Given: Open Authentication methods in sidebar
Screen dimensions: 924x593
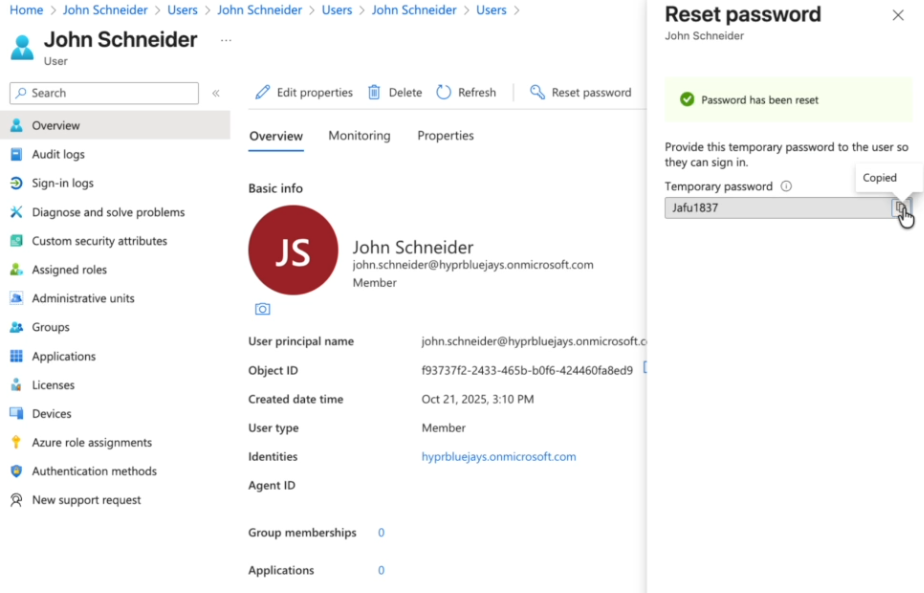Looking at the screenshot, I should point(94,471).
